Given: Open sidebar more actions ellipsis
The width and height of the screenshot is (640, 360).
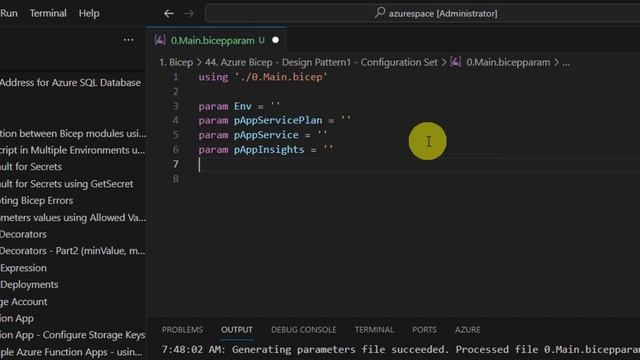Looking at the screenshot, I should pos(129,40).
